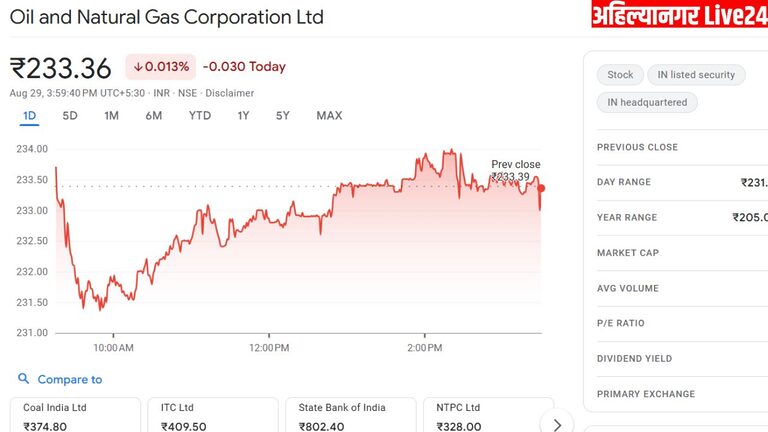The width and height of the screenshot is (768, 432).
Task: Open the State Bank of India card
Action: (351, 416)
